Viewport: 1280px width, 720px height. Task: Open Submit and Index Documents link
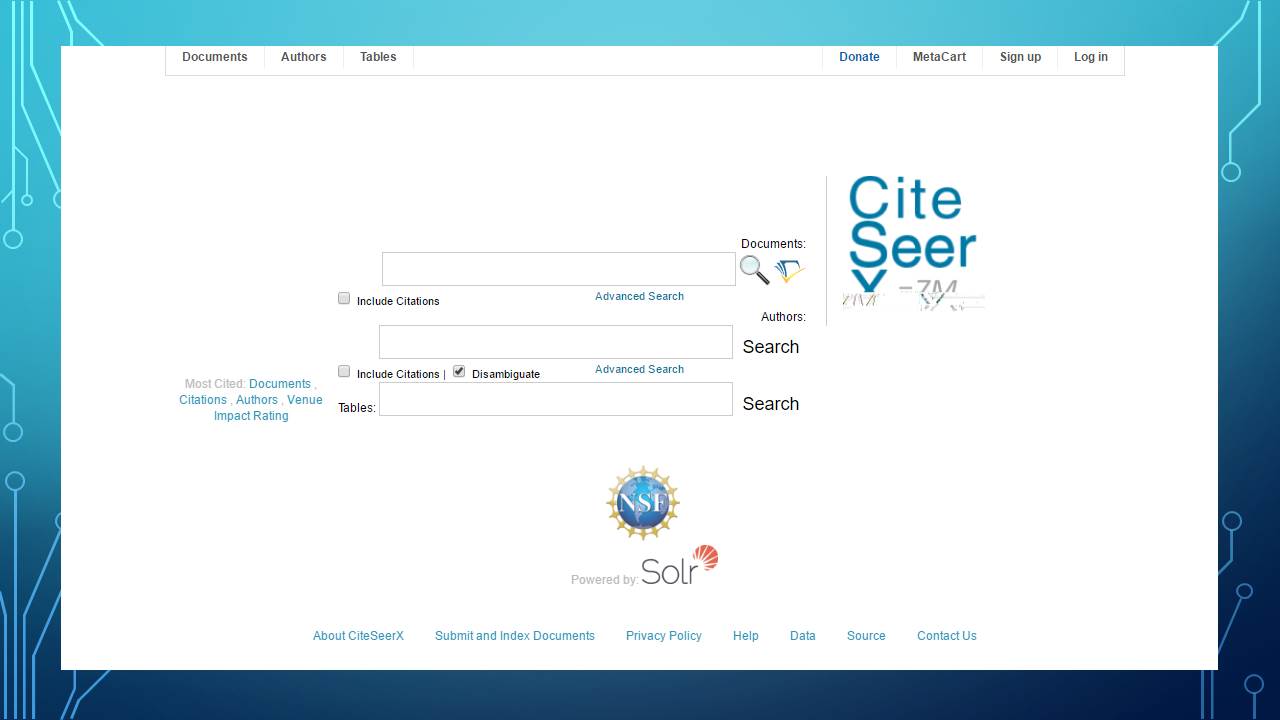click(515, 636)
